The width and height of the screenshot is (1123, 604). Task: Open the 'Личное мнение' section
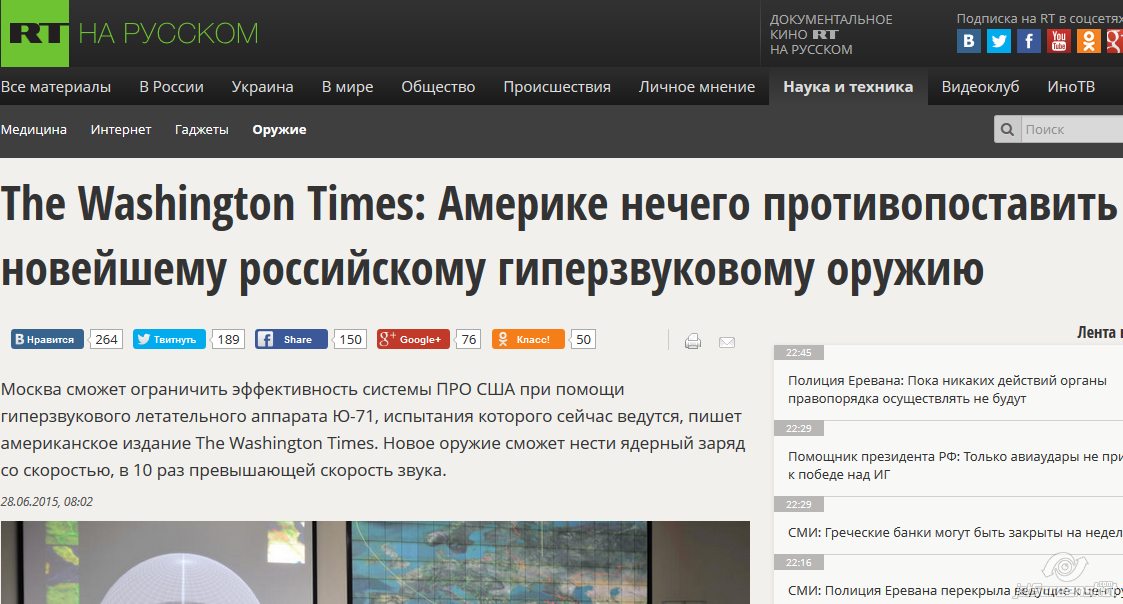(x=697, y=87)
